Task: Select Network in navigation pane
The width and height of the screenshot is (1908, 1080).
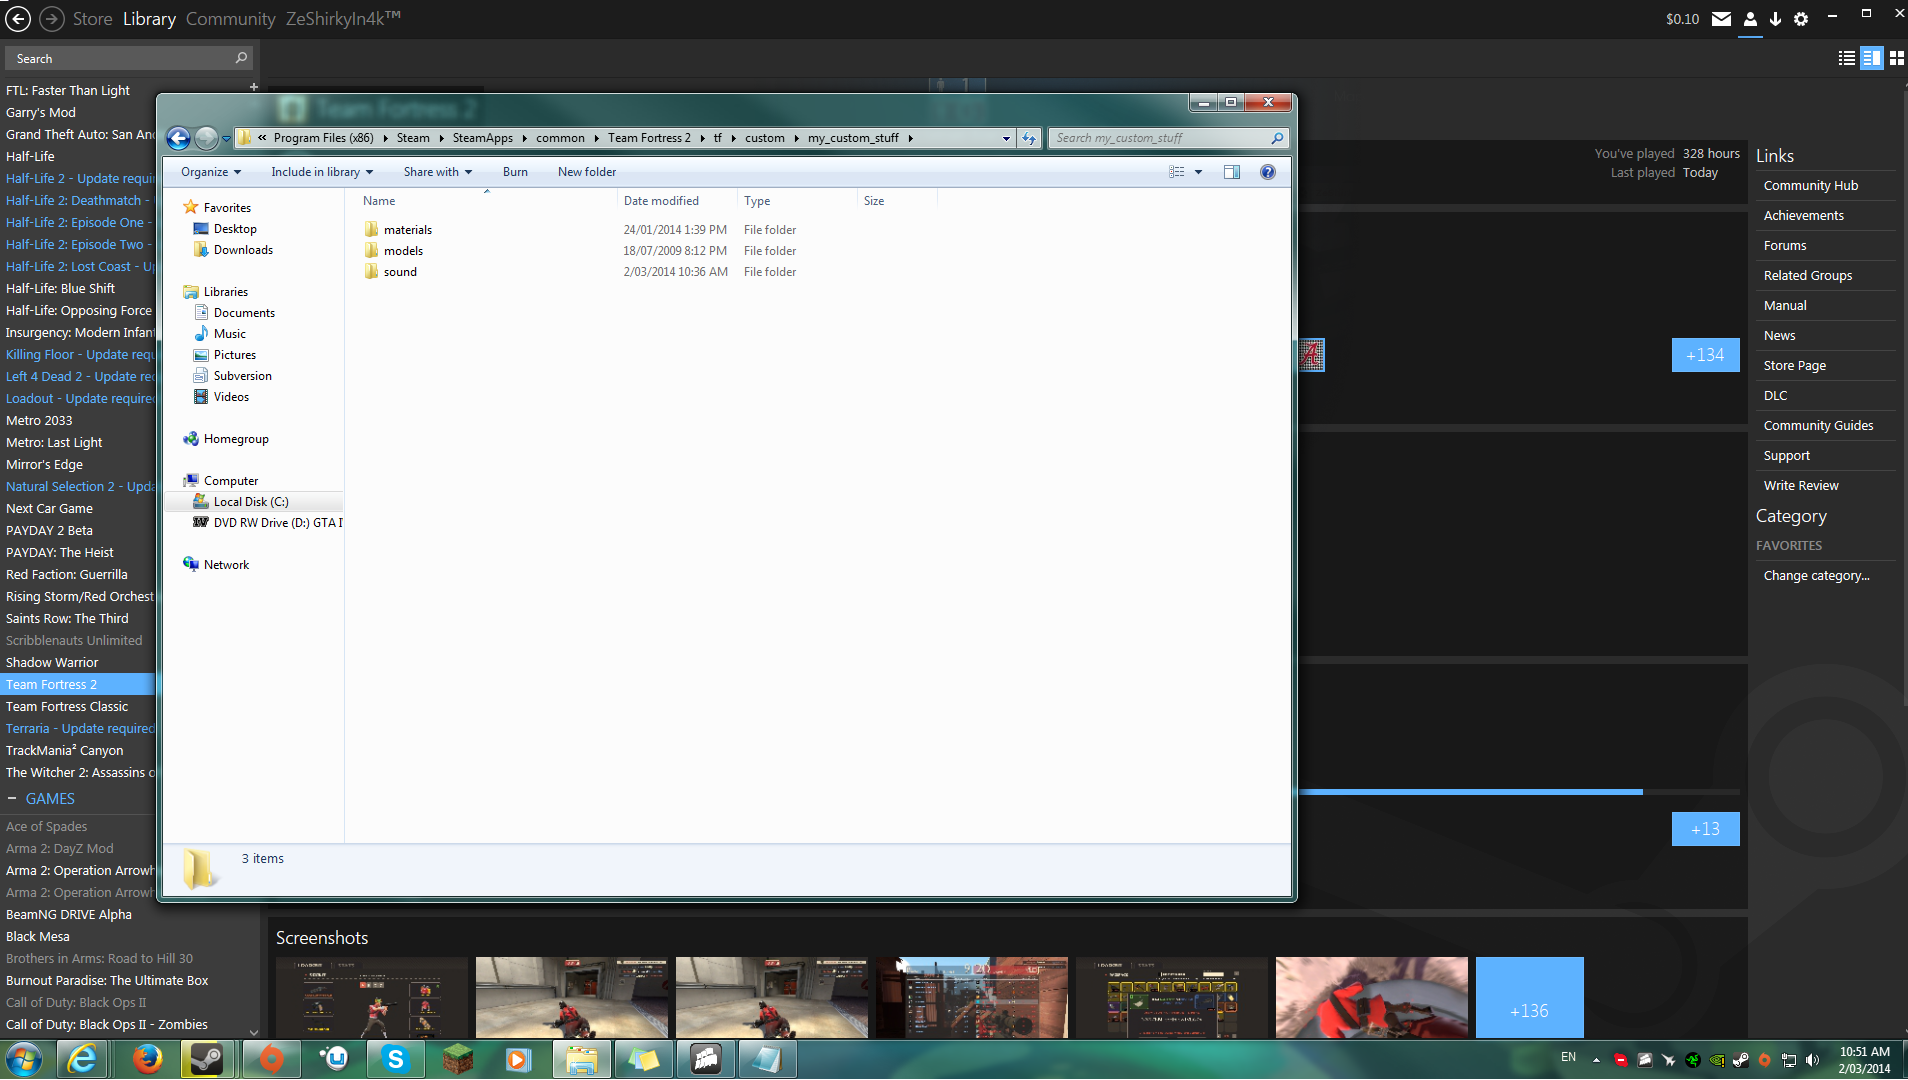Action: (x=226, y=565)
